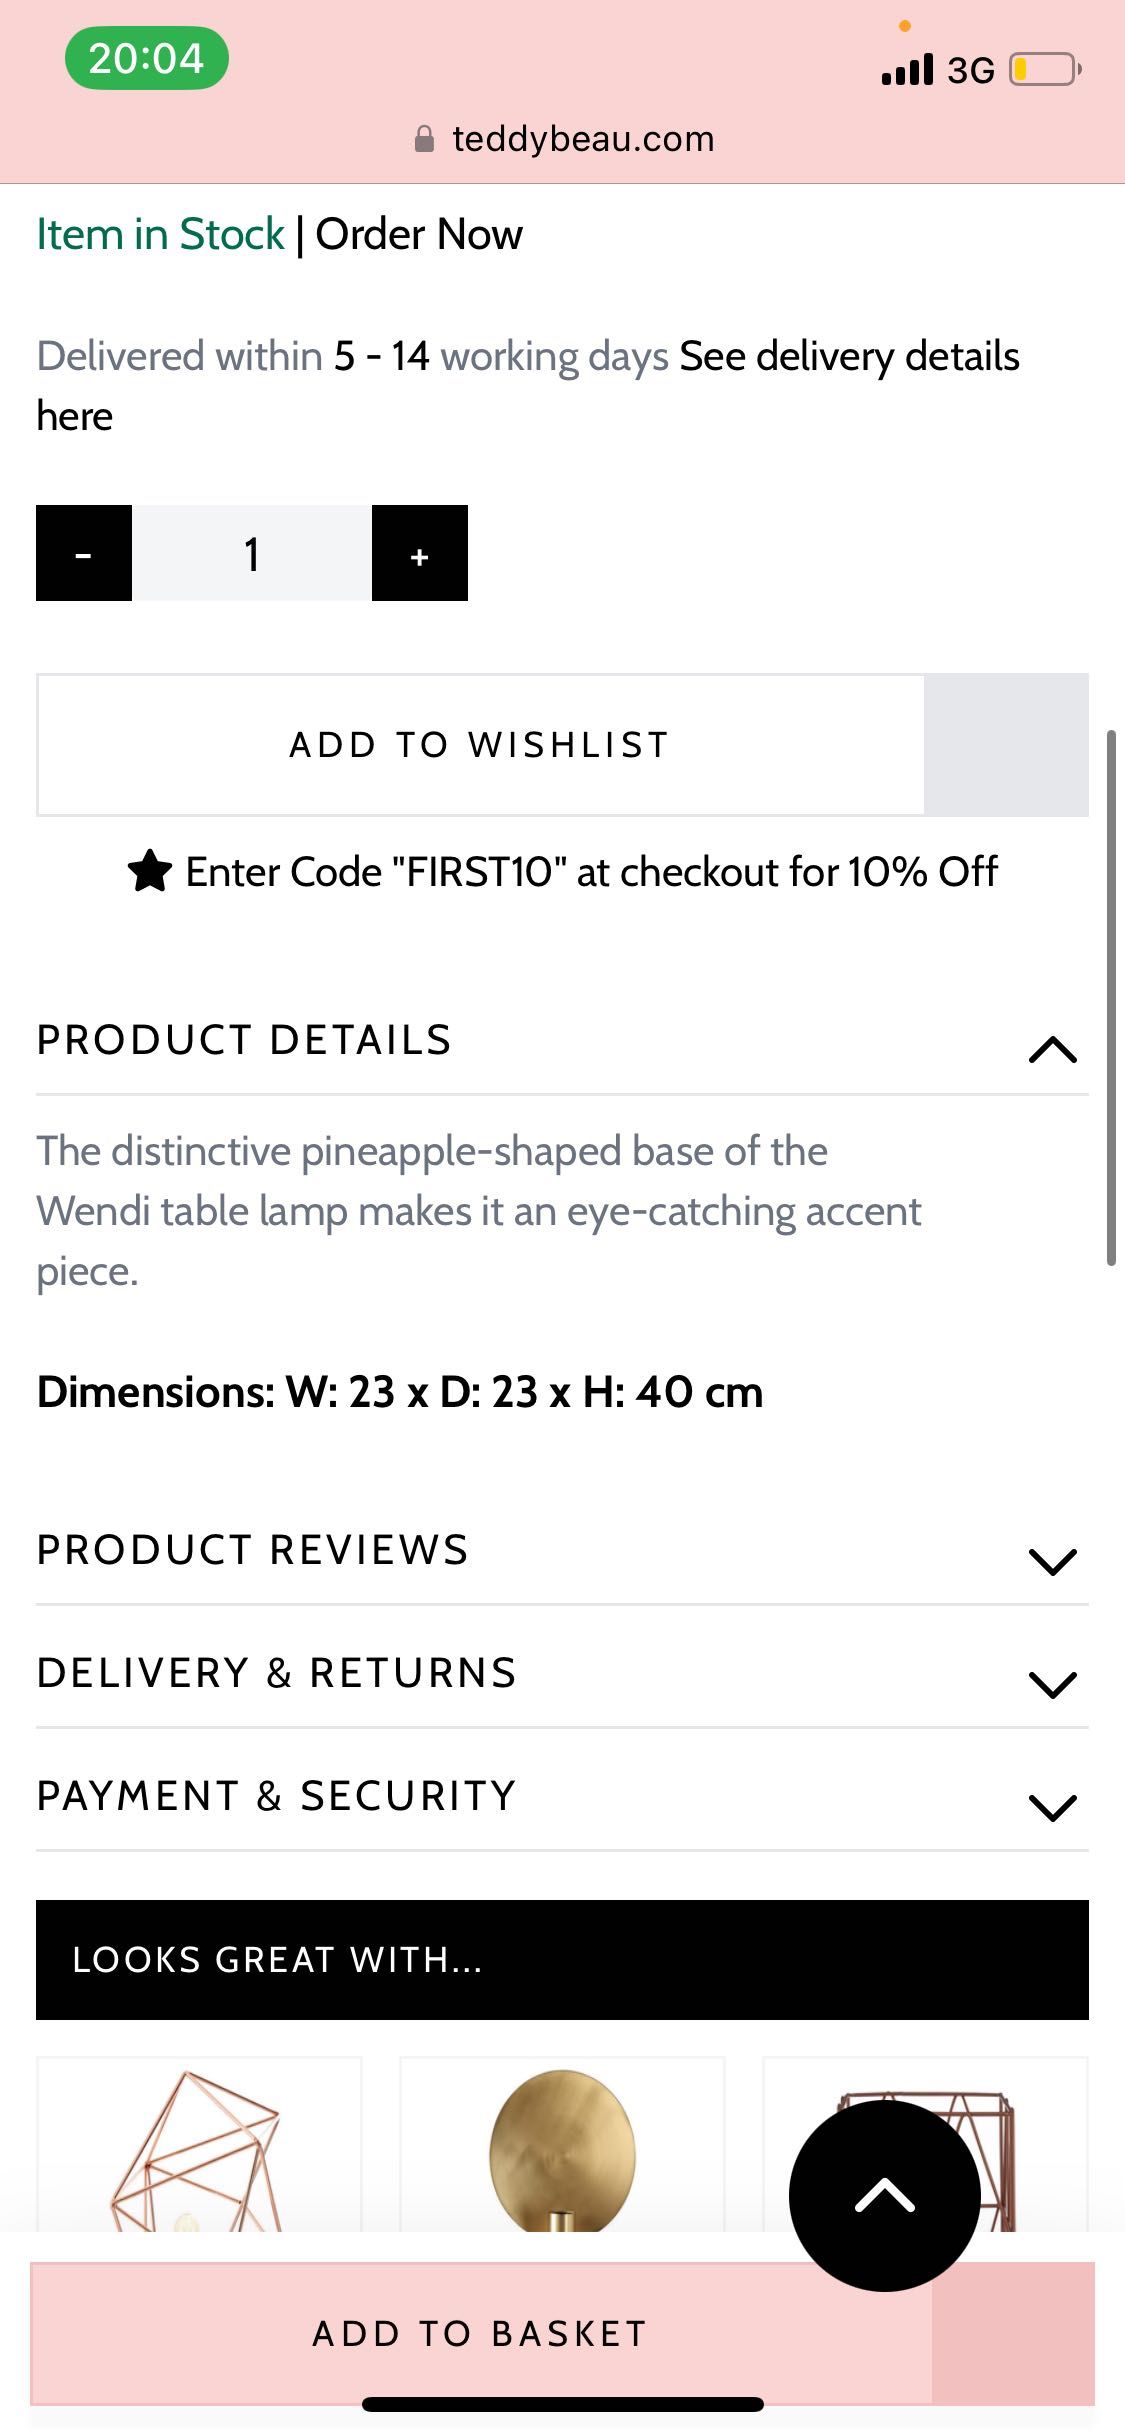Increase quantity with the plus button
1125x2436 pixels.
coord(420,553)
